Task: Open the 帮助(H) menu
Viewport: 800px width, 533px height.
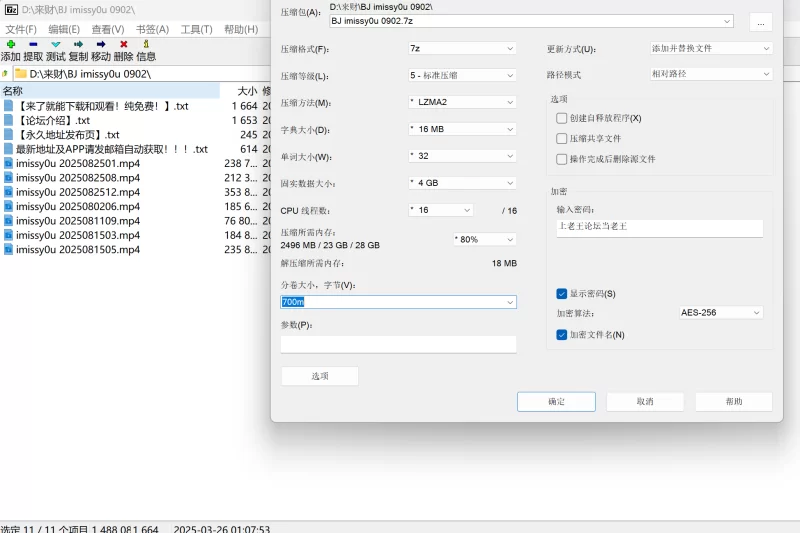Action: click(241, 30)
